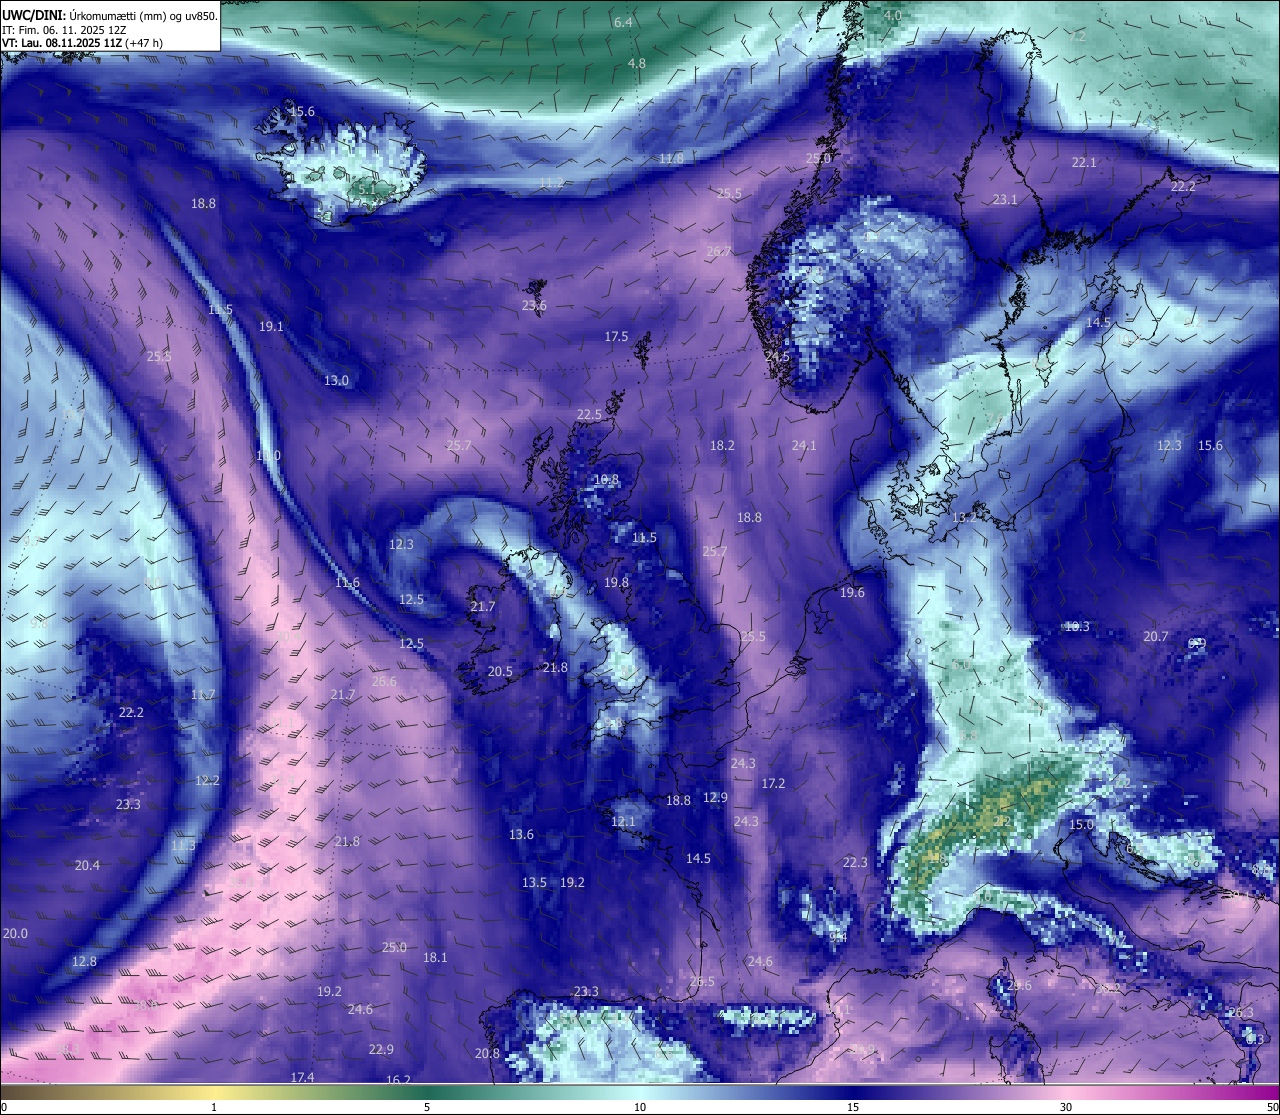This screenshot has width=1280, height=1115.
Task: Click the 17.4 map value
Action: click(x=302, y=1078)
